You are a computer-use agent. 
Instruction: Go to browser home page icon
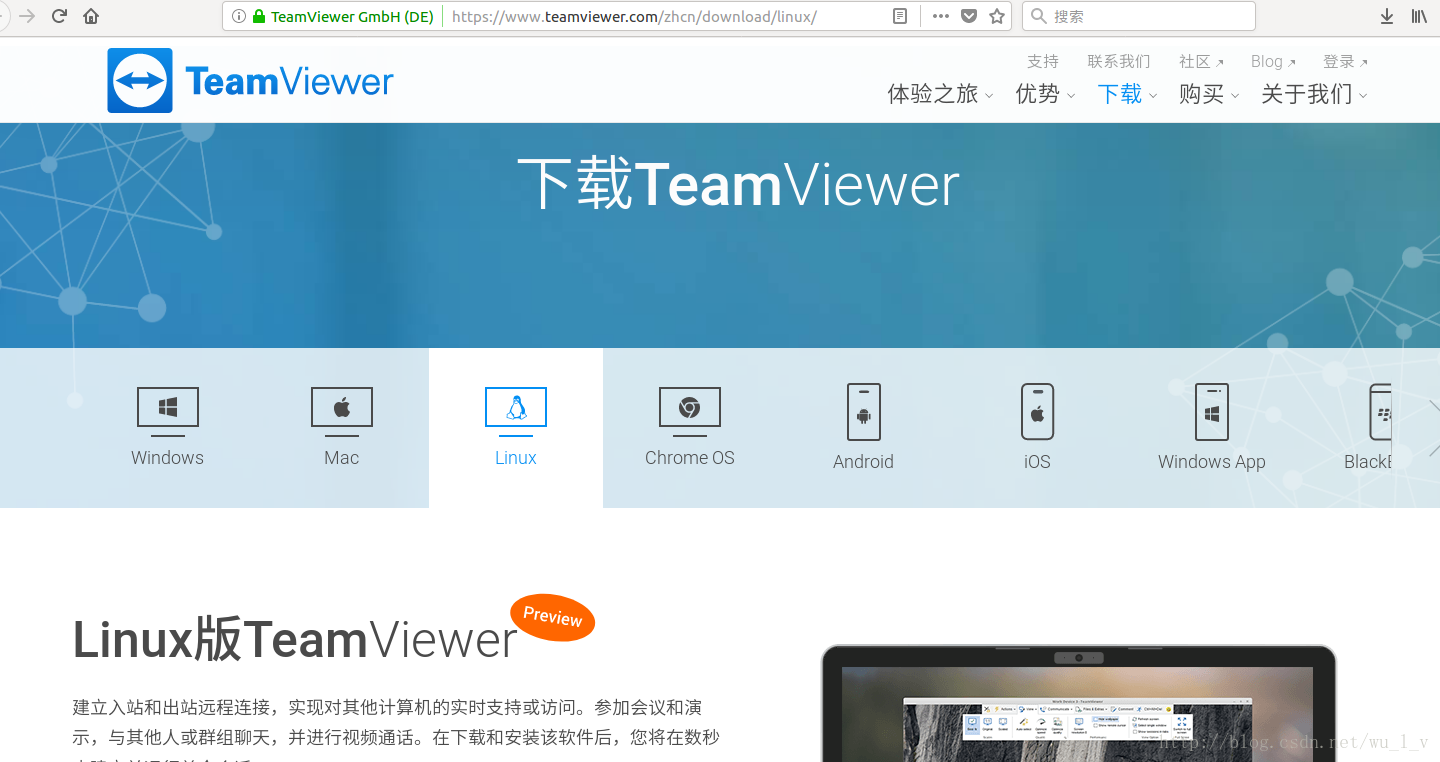coord(91,16)
